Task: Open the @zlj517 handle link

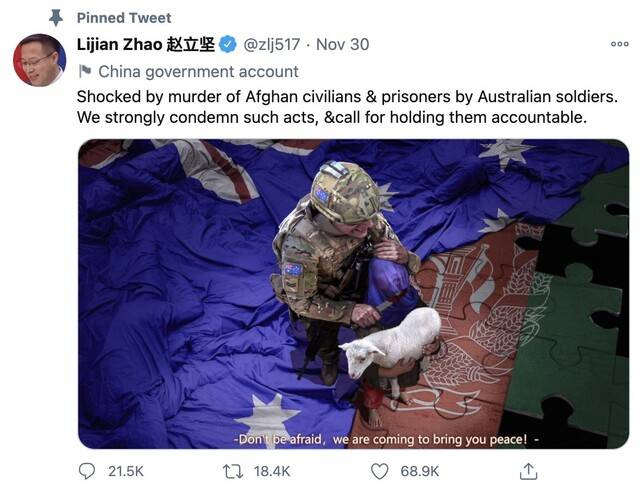Action: [271, 44]
